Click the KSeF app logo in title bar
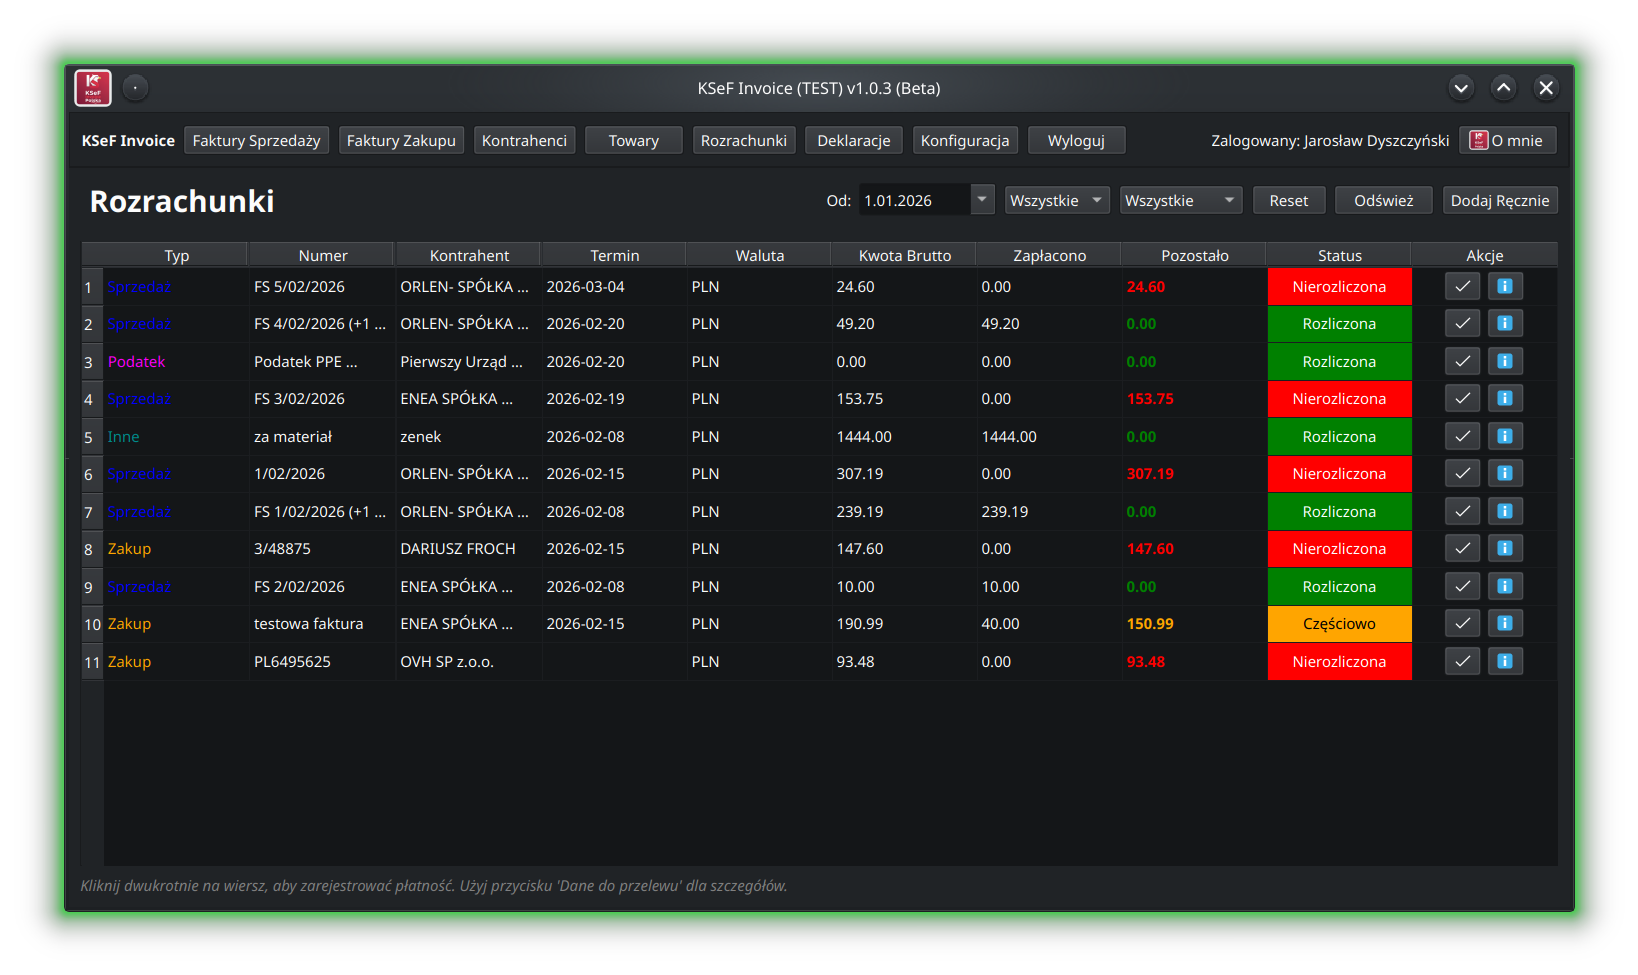The height and width of the screenshot is (975, 1638). tap(93, 88)
